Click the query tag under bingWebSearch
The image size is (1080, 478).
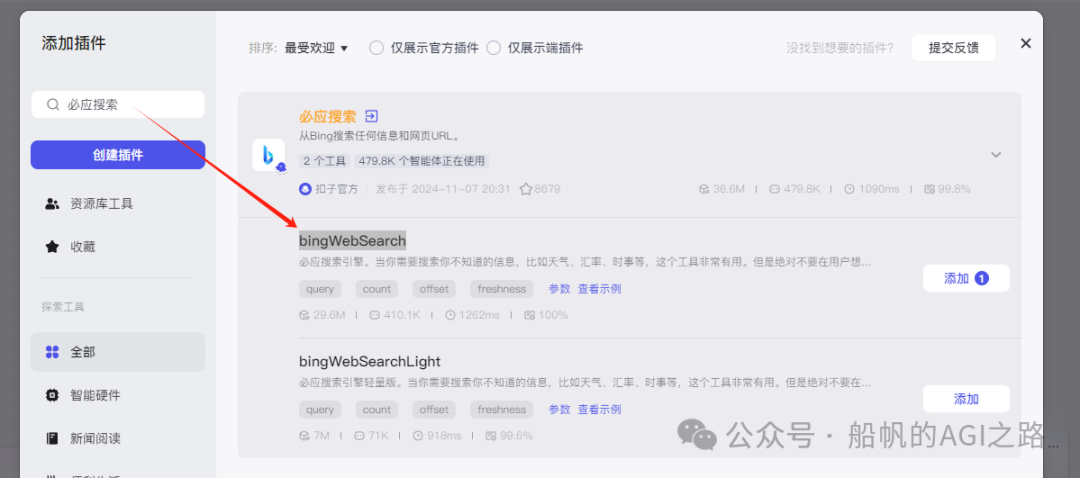point(320,289)
